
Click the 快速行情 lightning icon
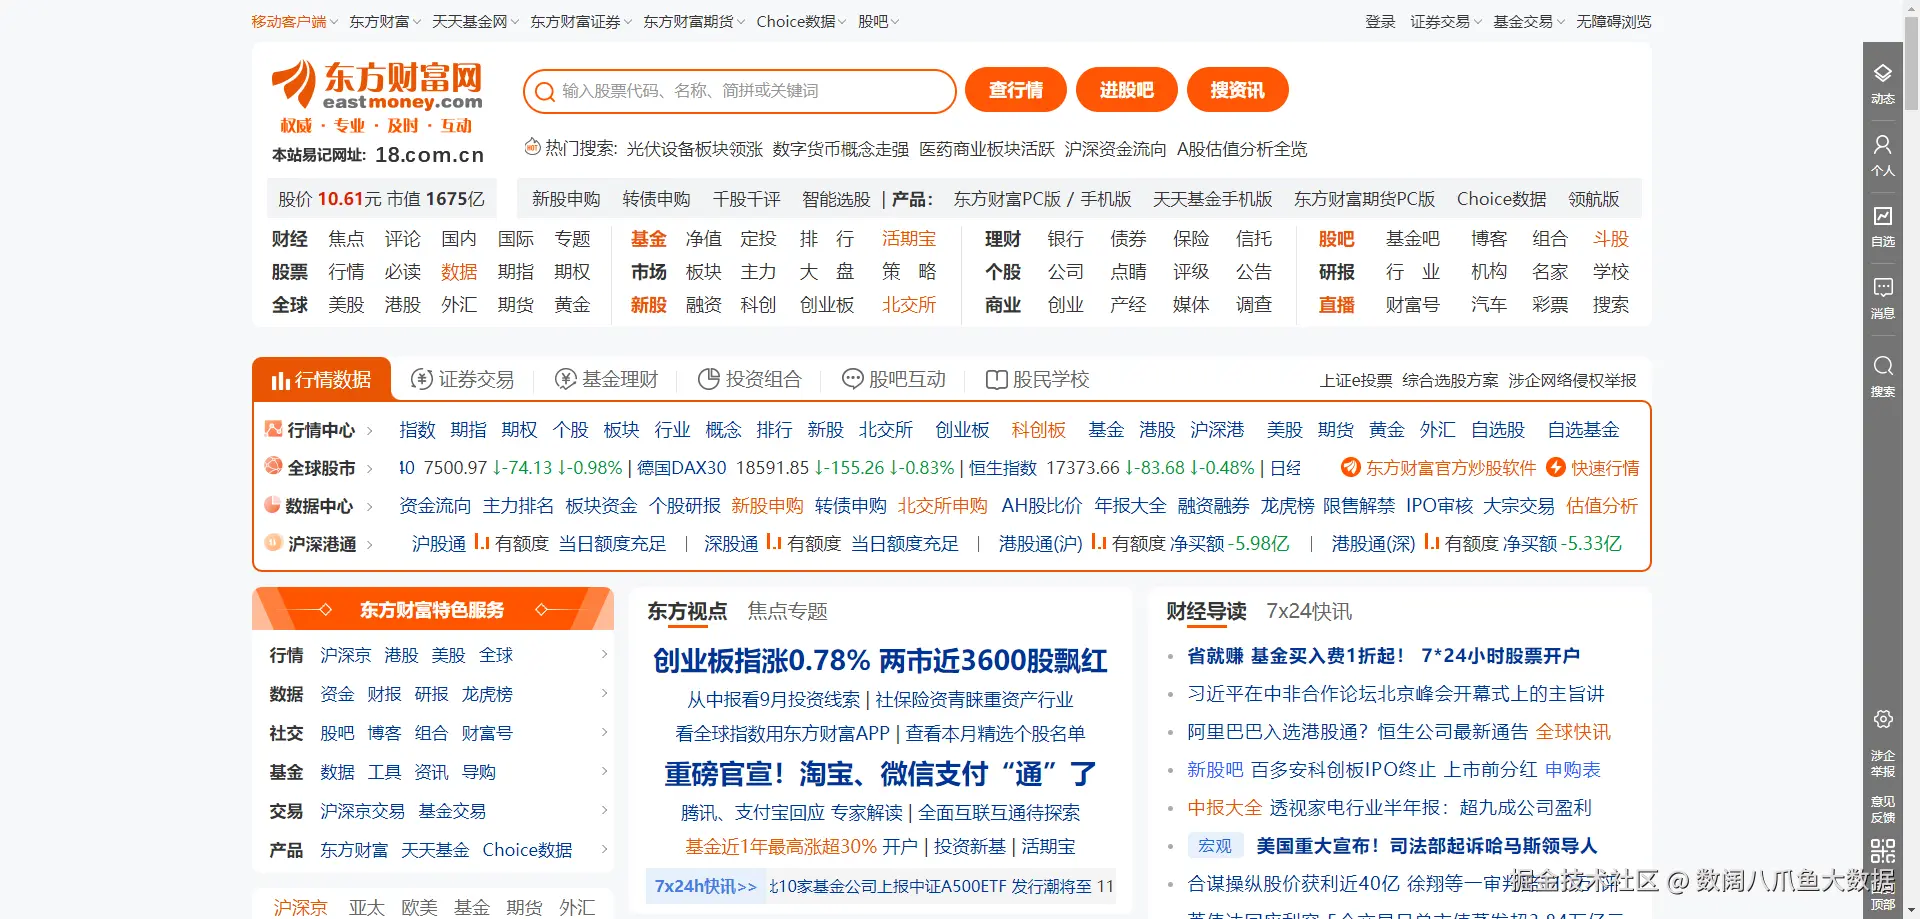pos(1556,467)
